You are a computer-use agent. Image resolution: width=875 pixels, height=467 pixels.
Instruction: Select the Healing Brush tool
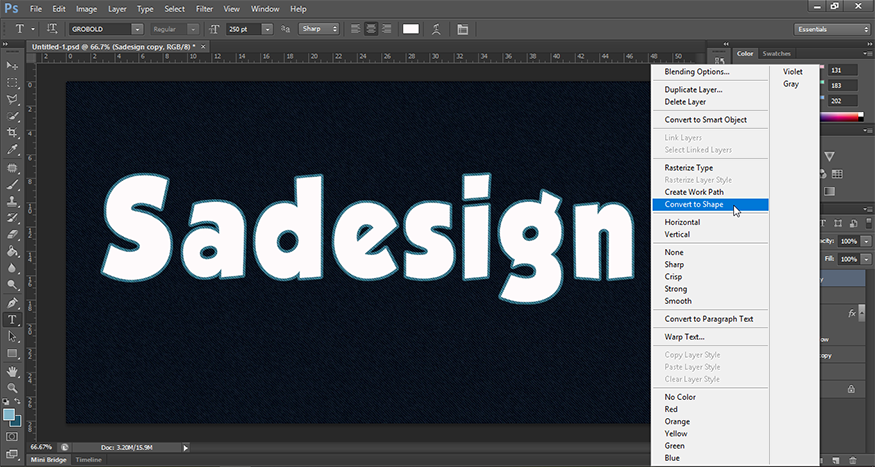tap(12, 168)
